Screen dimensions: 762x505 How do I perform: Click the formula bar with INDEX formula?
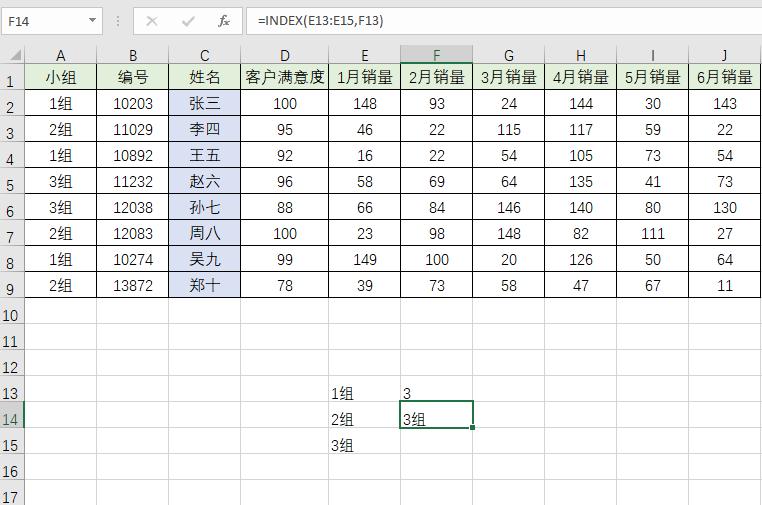[x=504, y=21]
